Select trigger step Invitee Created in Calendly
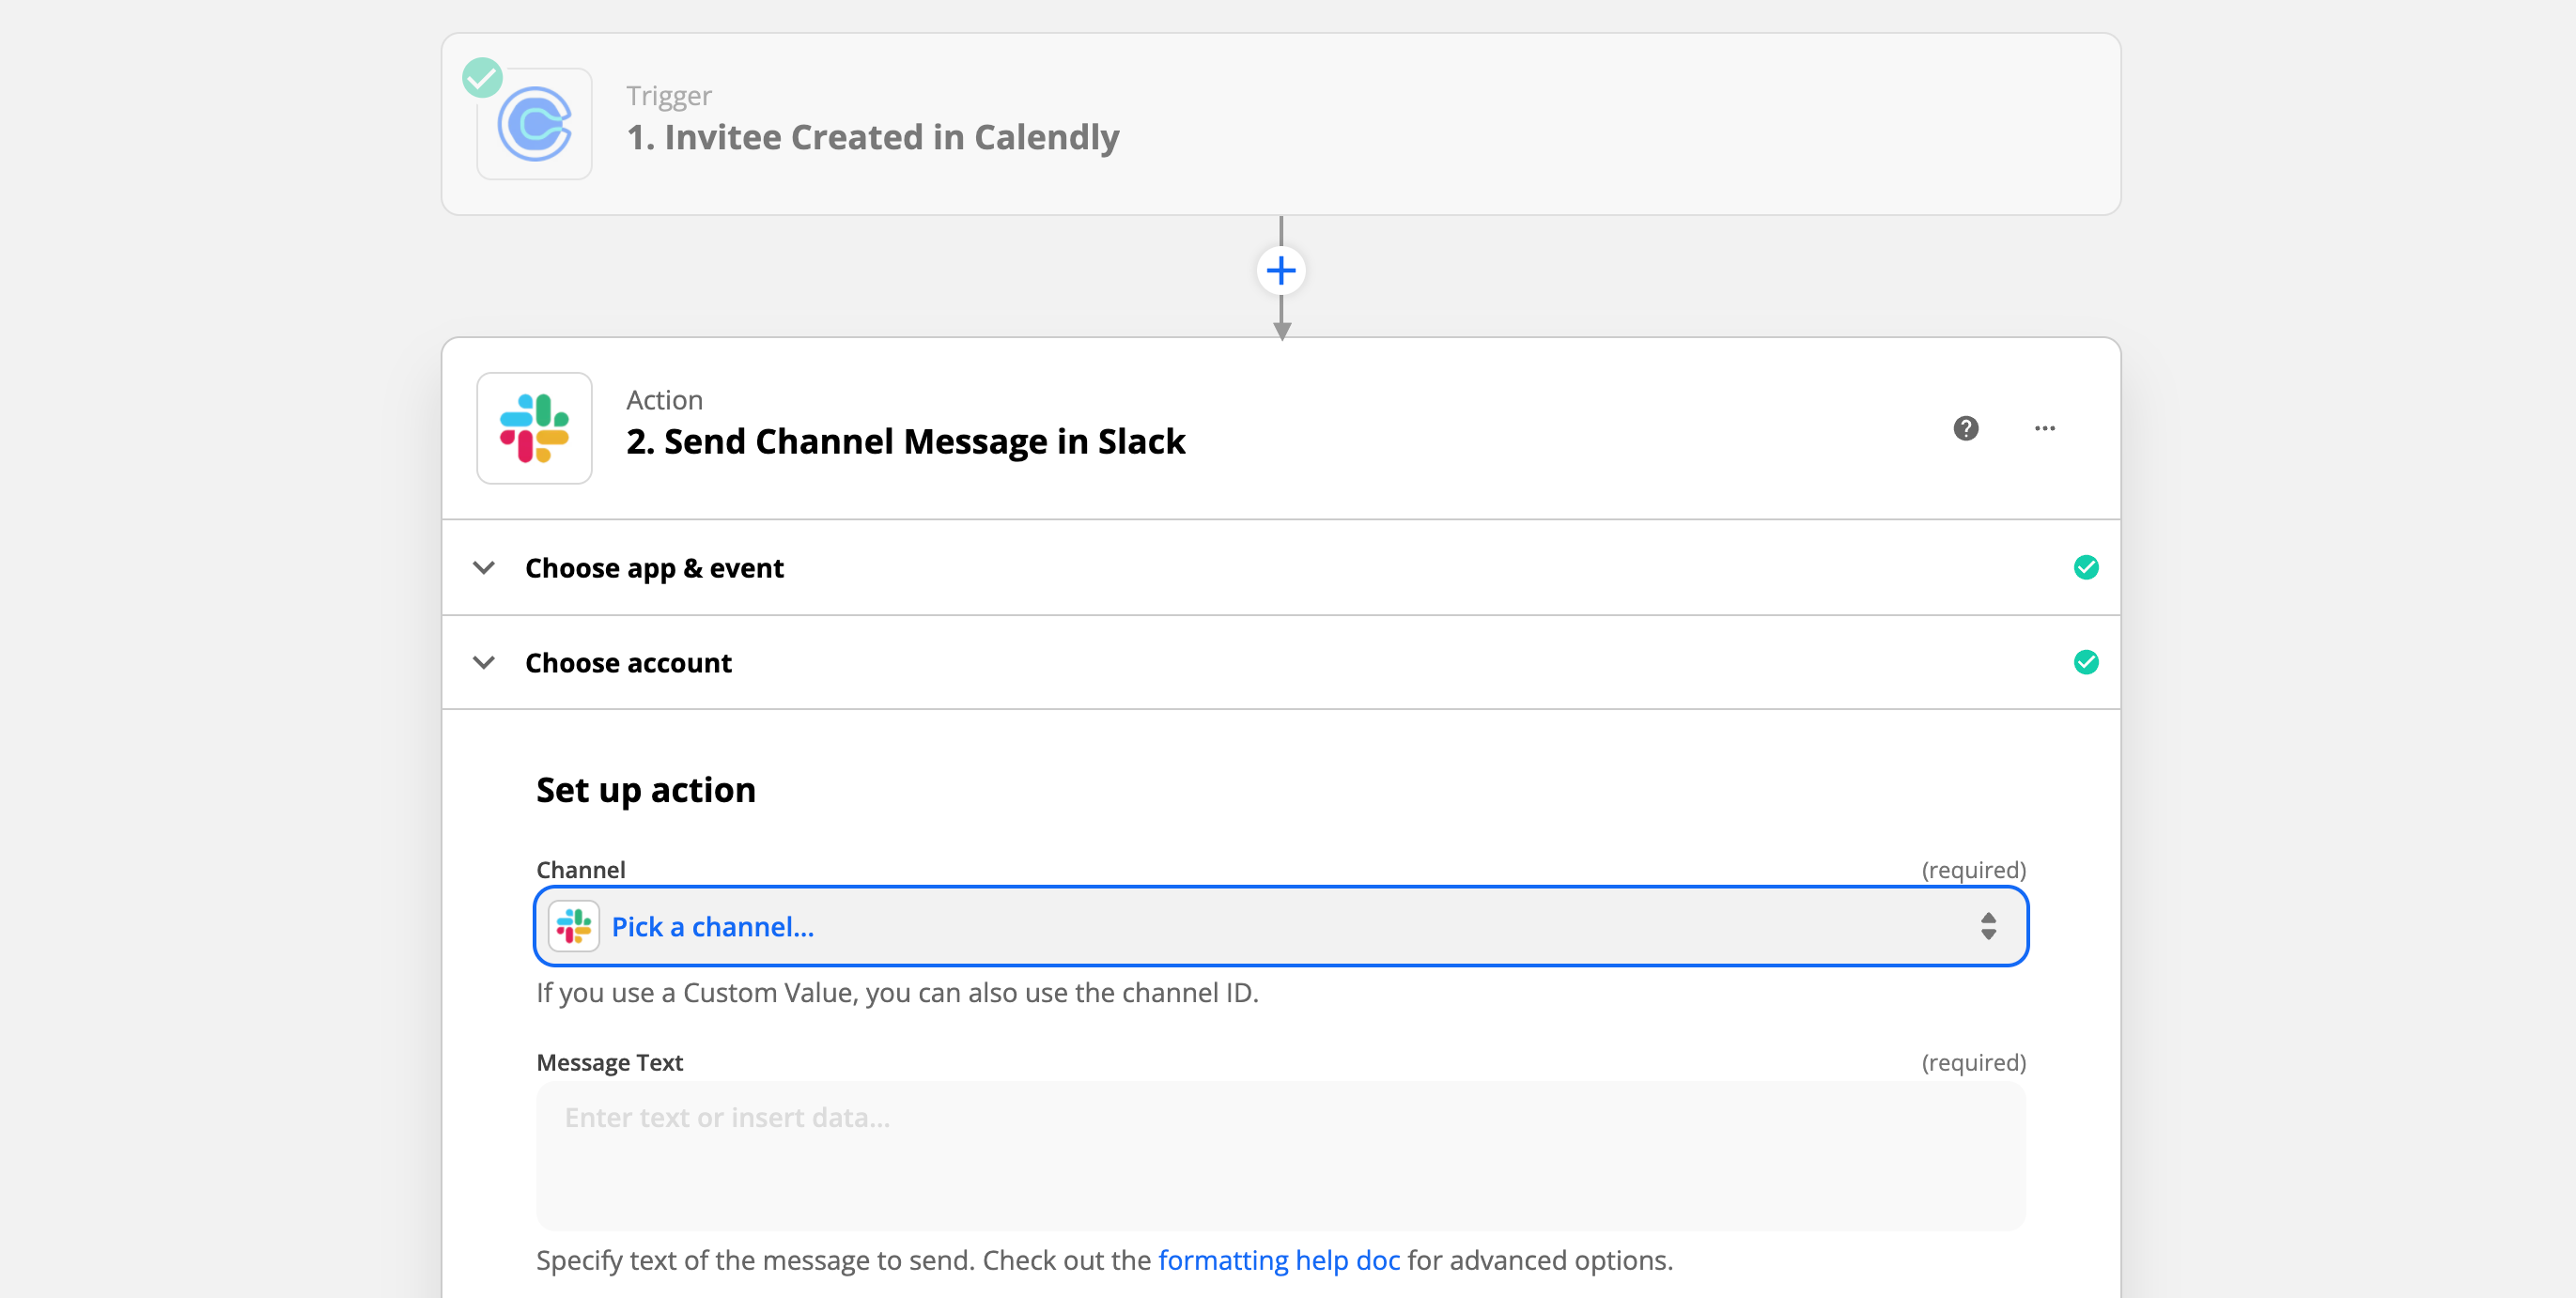This screenshot has height=1298, width=2576. click(x=872, y=137)
